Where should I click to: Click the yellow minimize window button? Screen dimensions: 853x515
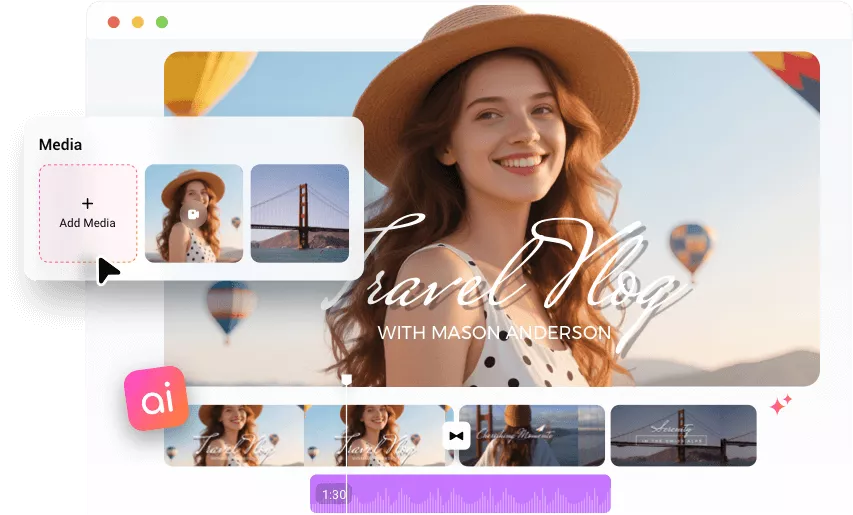coord(138,22)
